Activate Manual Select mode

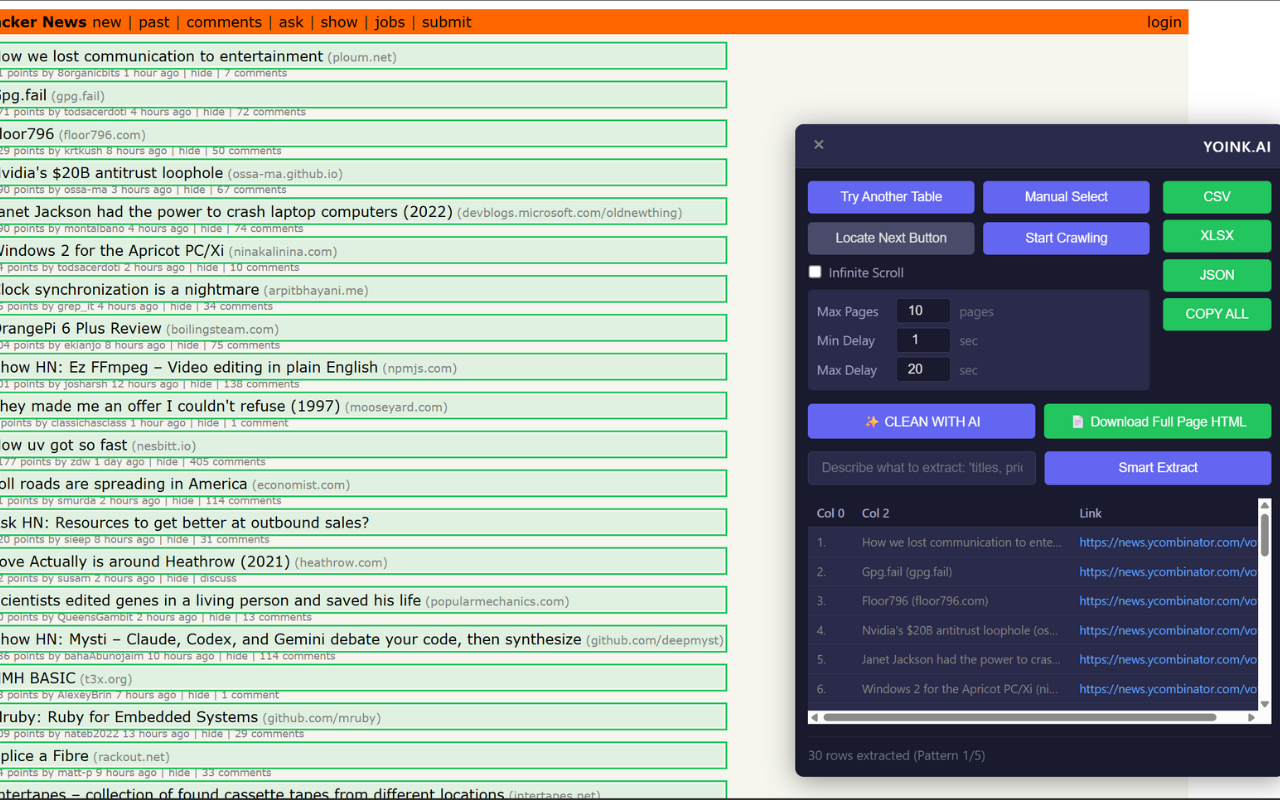click(x=1065, y=197)
